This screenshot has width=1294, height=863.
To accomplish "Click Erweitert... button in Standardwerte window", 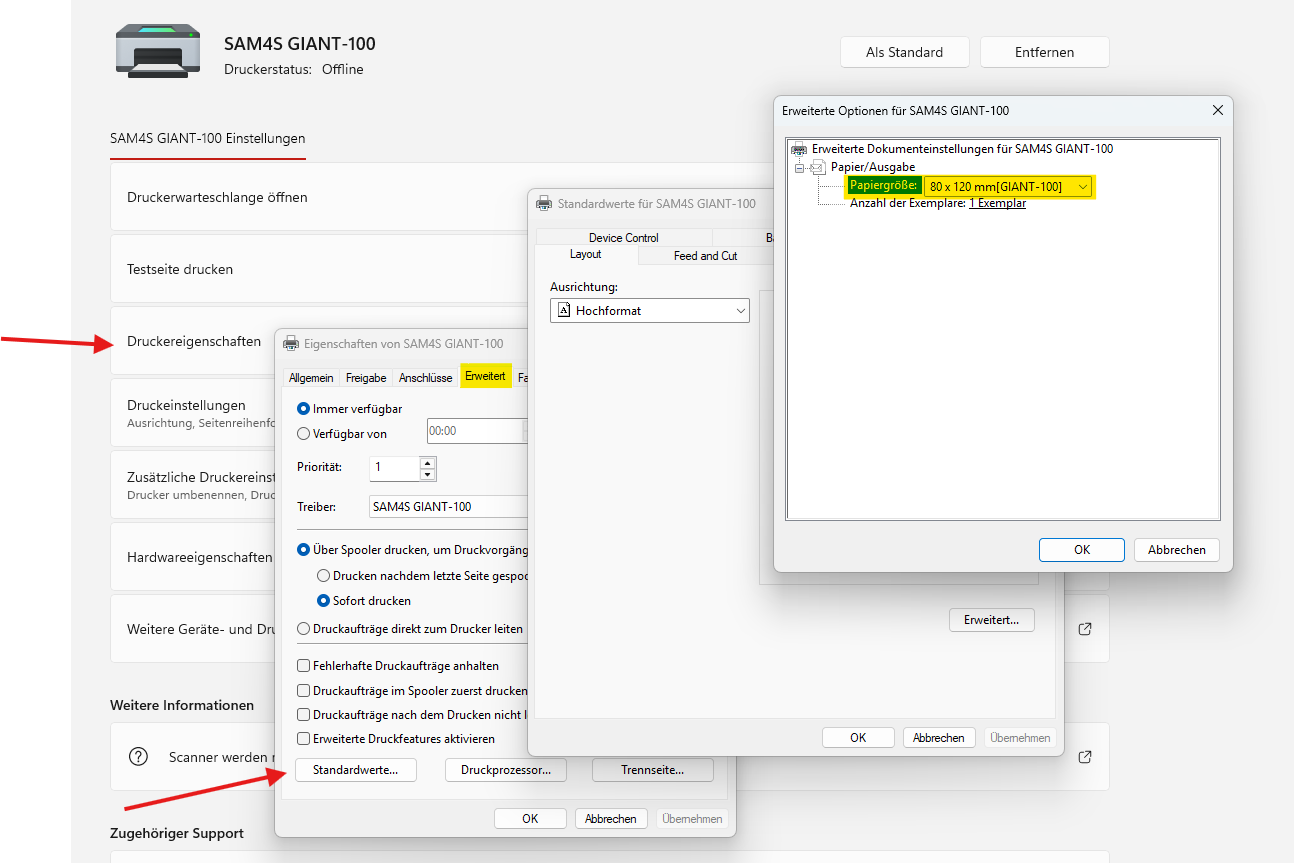I will click(991, 620).
